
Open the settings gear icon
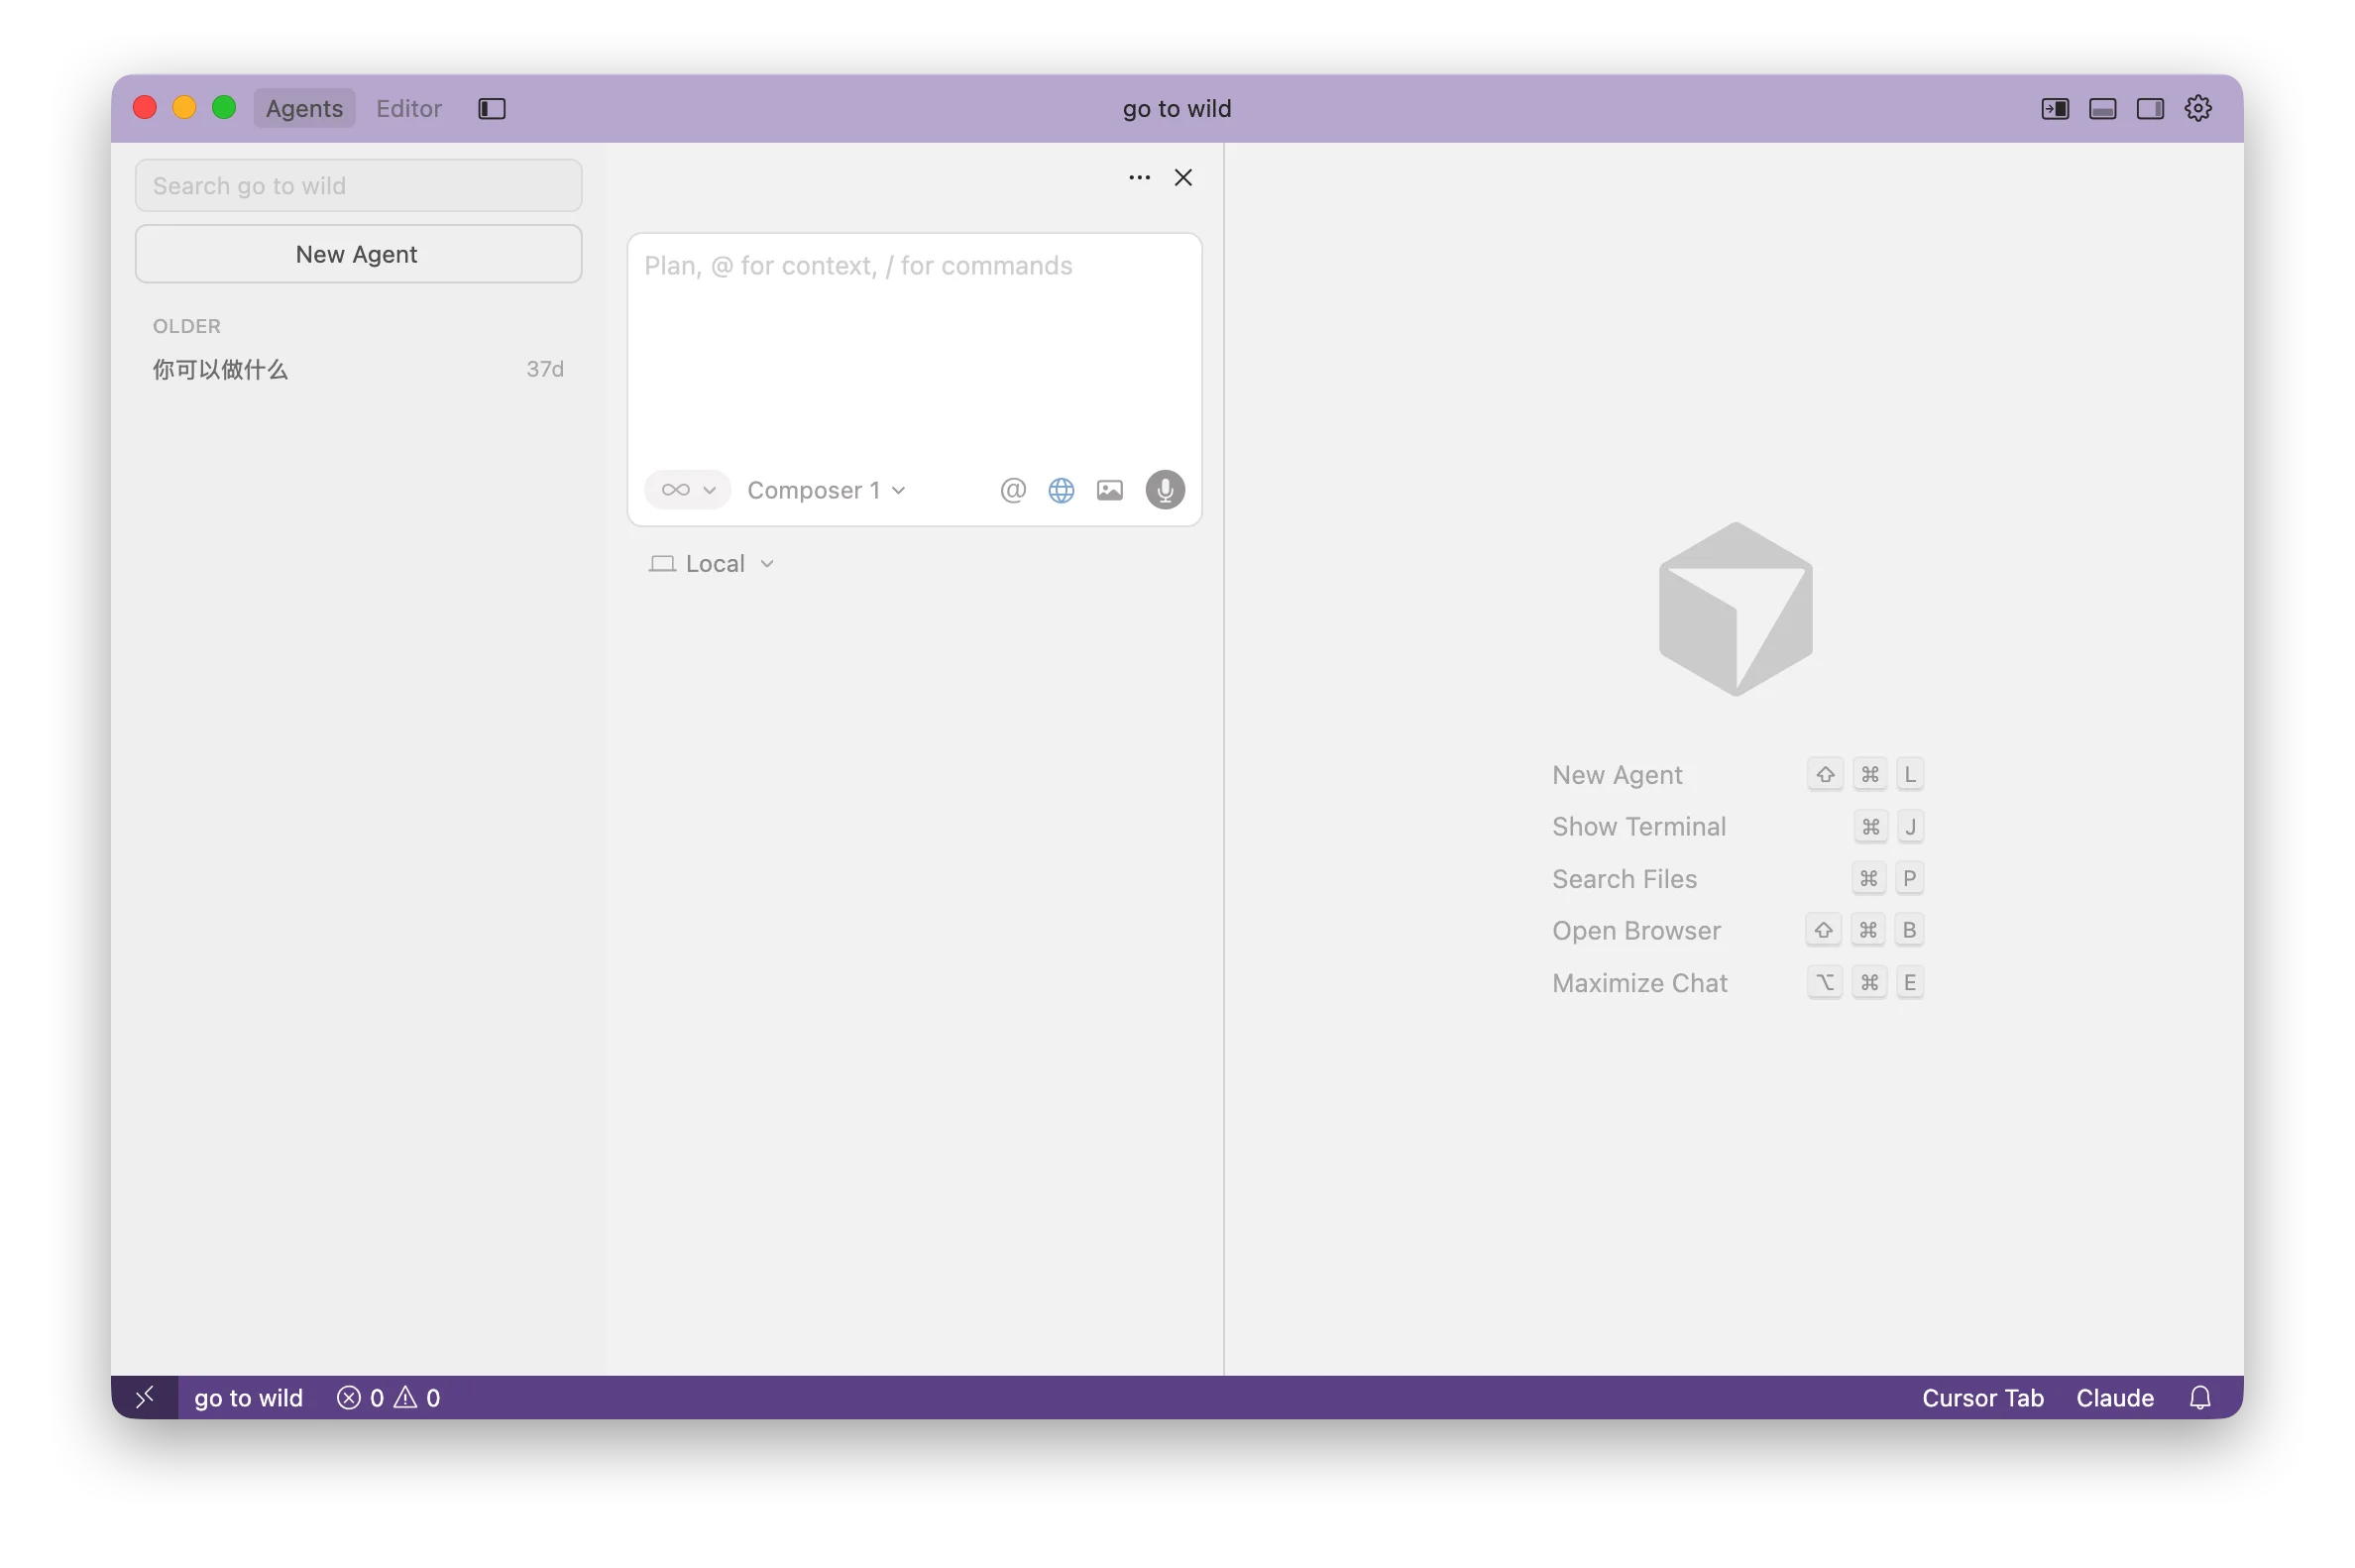click(x=2197, y=108)
